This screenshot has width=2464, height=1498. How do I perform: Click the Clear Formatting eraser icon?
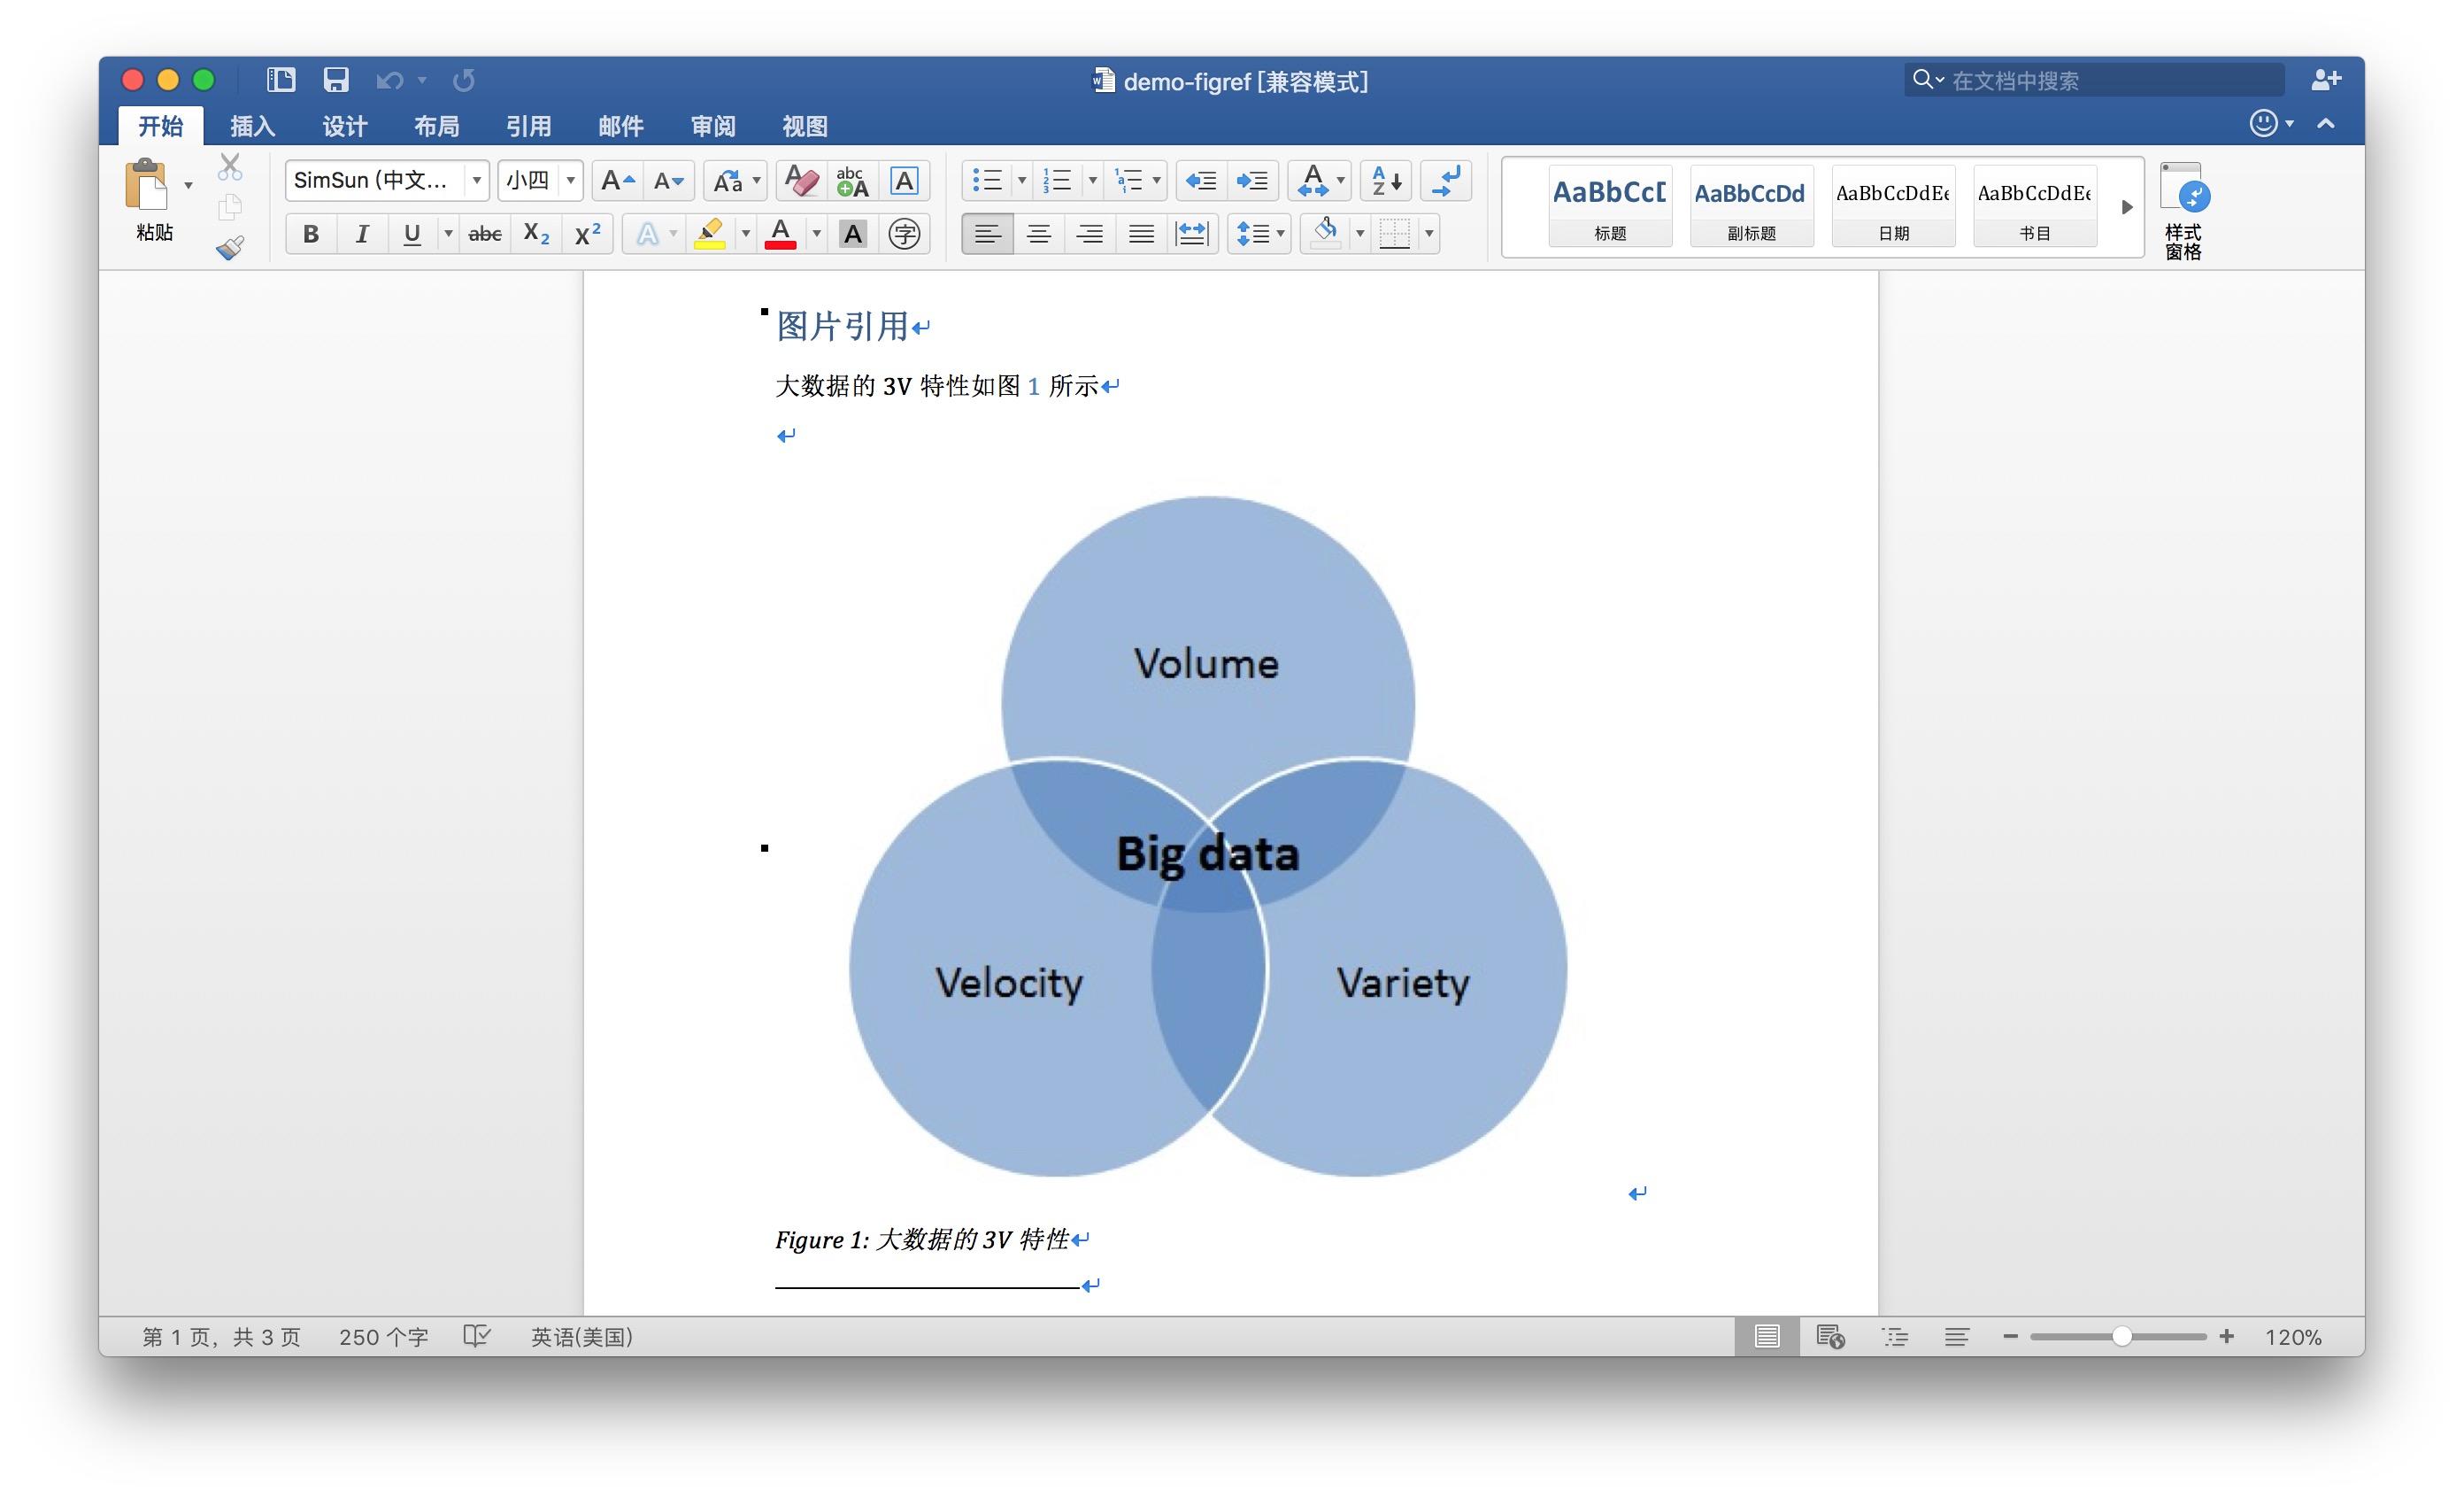tap(801, 181)
